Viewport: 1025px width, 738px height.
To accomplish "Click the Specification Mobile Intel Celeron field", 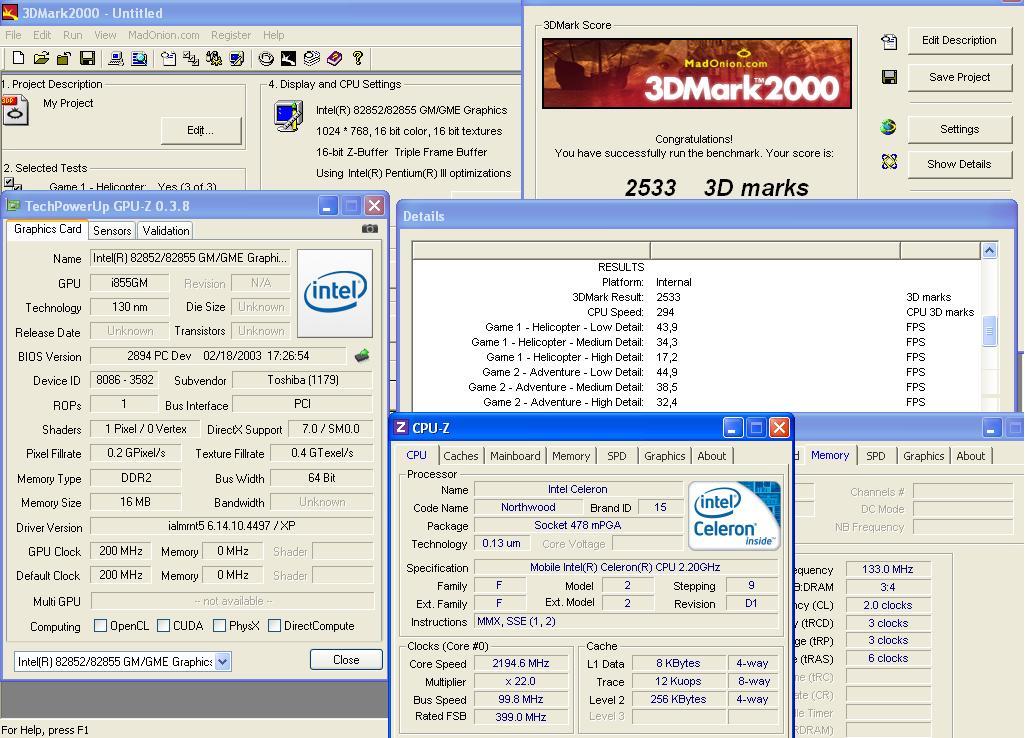I will tap(626, 567).
